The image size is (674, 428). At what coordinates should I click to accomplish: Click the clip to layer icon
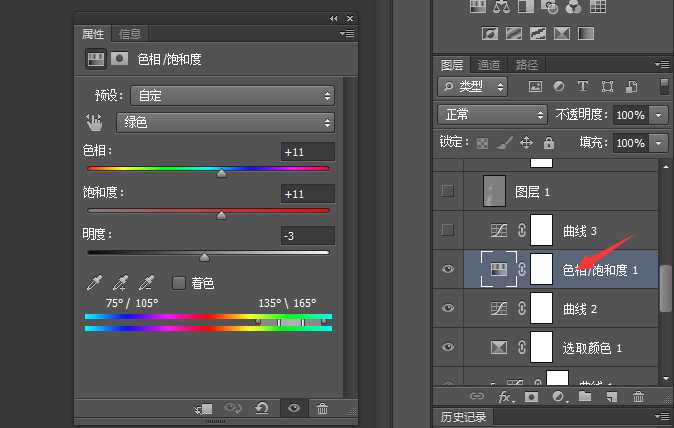pyautogui.click(x=203, y=408)
